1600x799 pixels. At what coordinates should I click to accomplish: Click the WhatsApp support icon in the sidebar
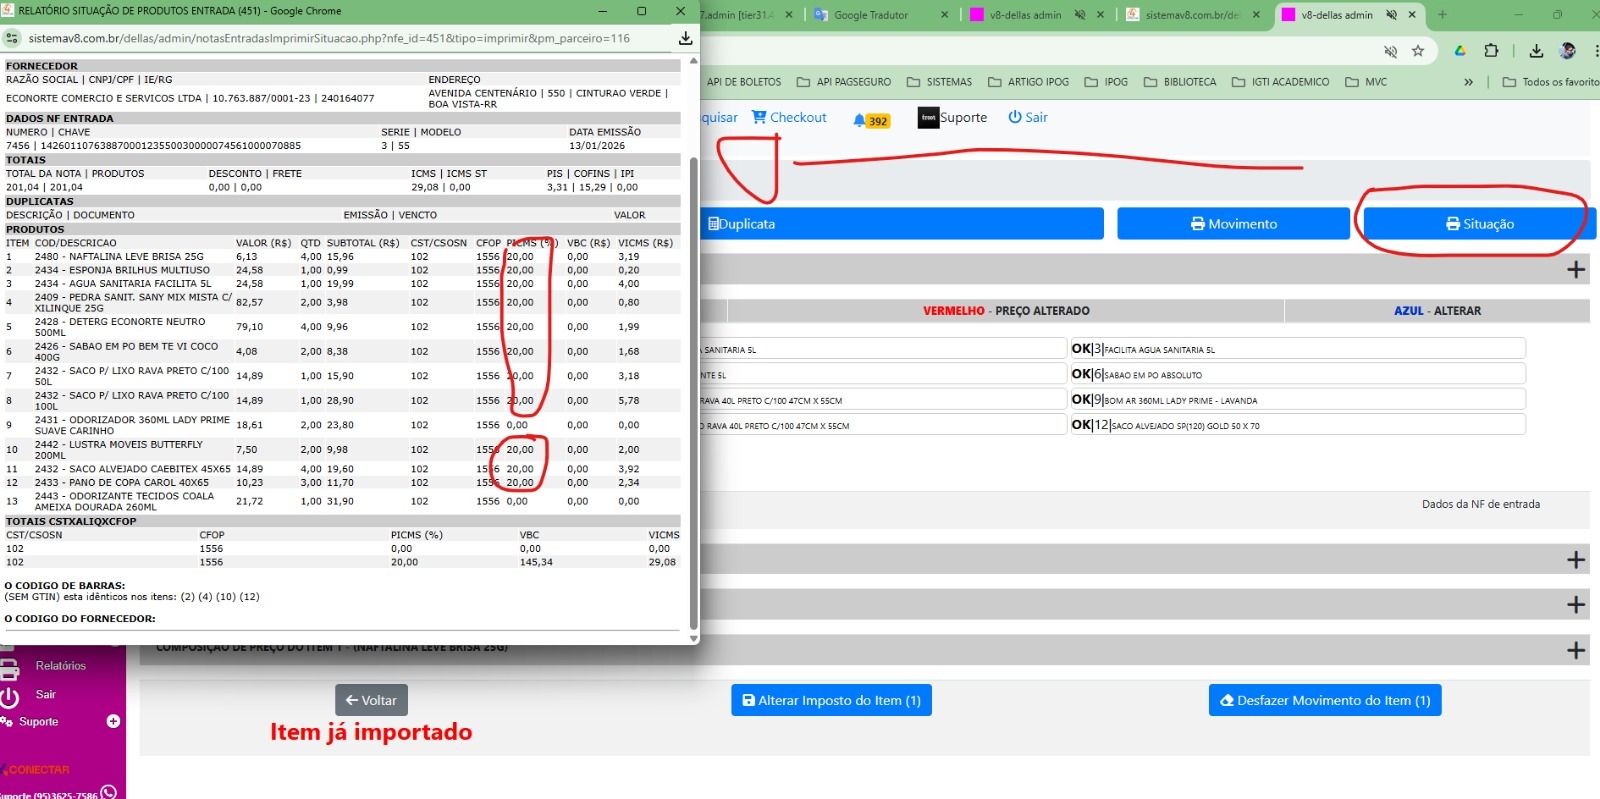[x=109, y=792]
